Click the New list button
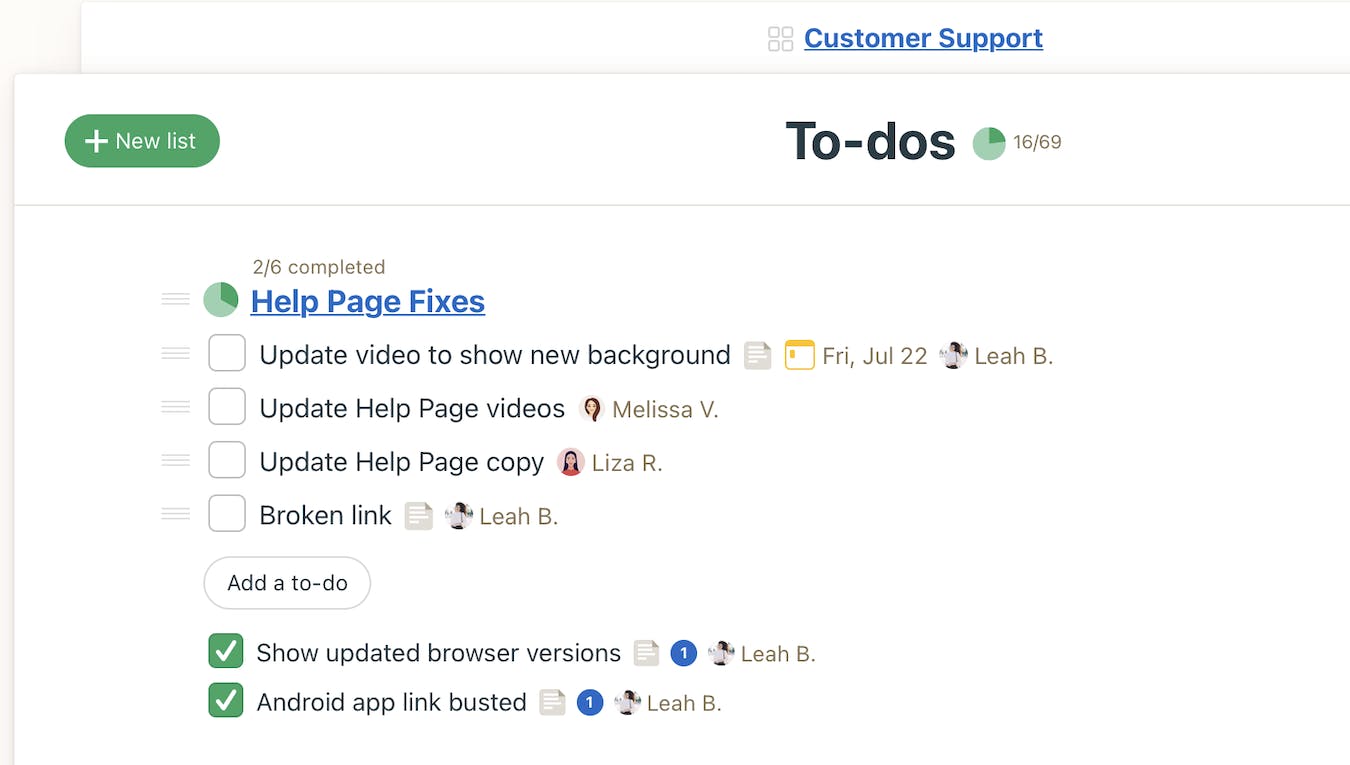The height and width of the screenshot is (765, 1350). (141, 141)
